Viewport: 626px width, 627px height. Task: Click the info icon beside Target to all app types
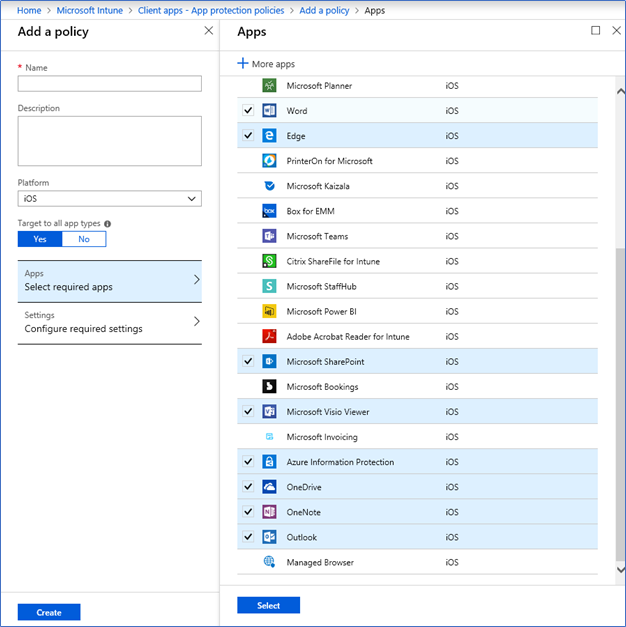108,224
